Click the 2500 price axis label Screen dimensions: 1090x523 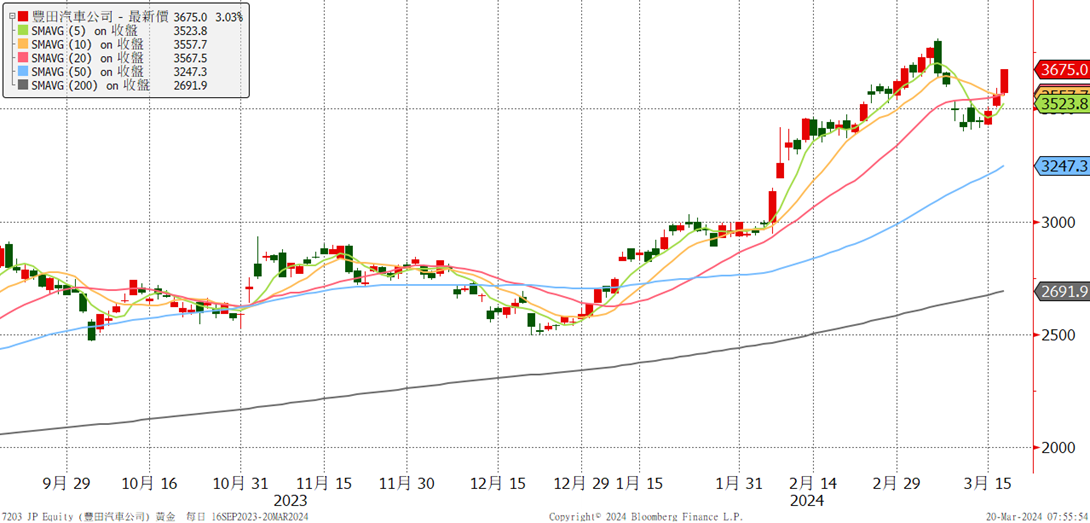point(1057,335)
